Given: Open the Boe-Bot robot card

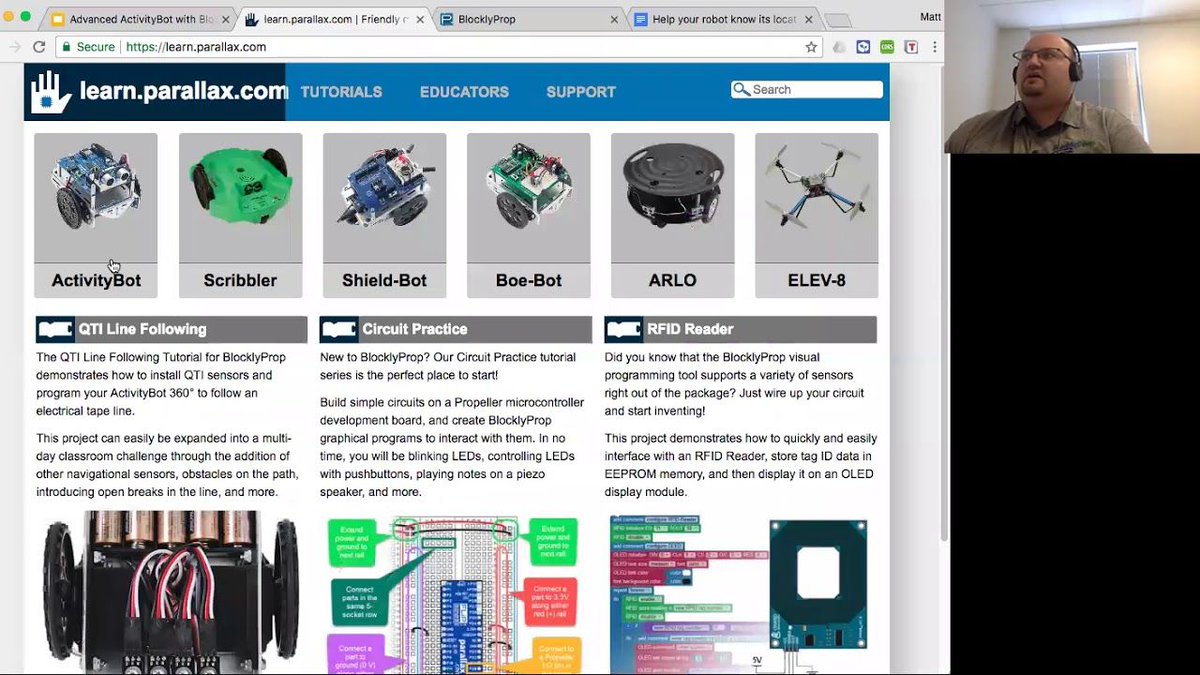Looking at the screenshot, I should [528, 215].
